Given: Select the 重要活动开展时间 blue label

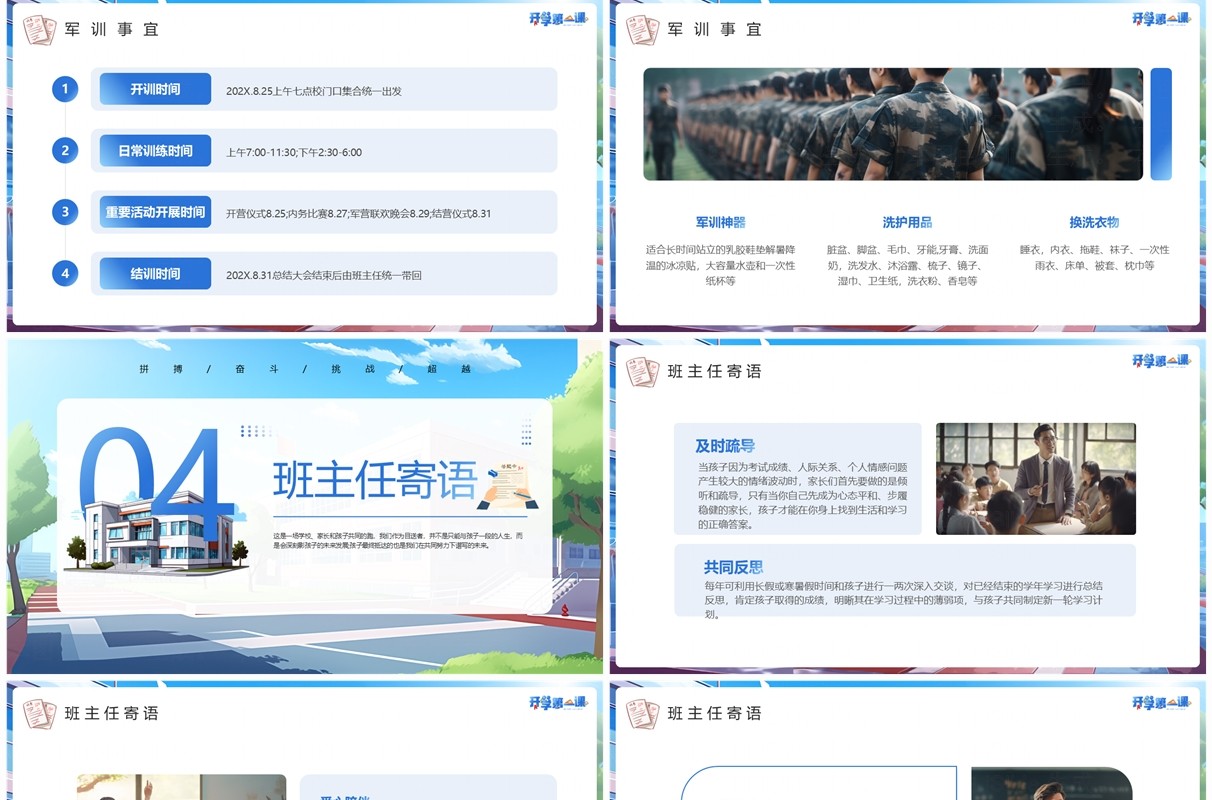Looking at the screenshot, I should pos(155,212).
